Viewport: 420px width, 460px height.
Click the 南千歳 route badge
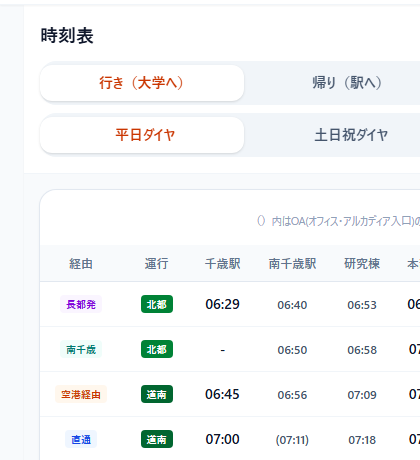[x=81, y=349]
